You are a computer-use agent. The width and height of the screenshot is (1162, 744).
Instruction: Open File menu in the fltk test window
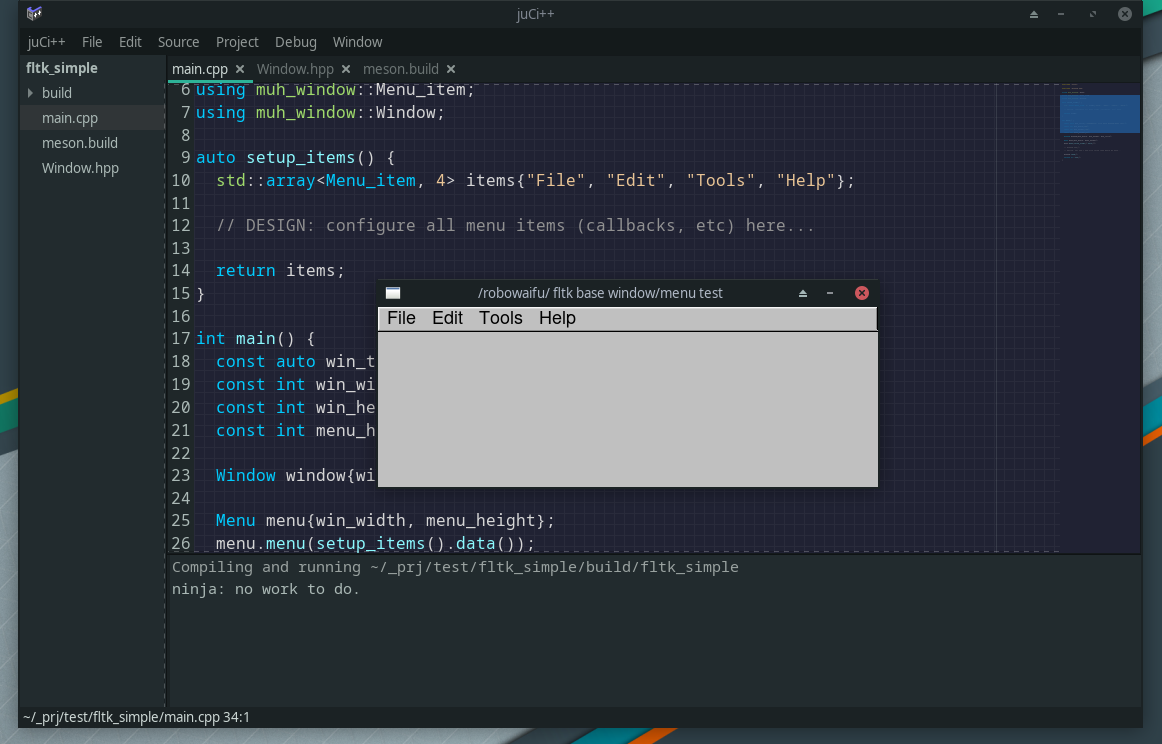[x=402, y=318]
